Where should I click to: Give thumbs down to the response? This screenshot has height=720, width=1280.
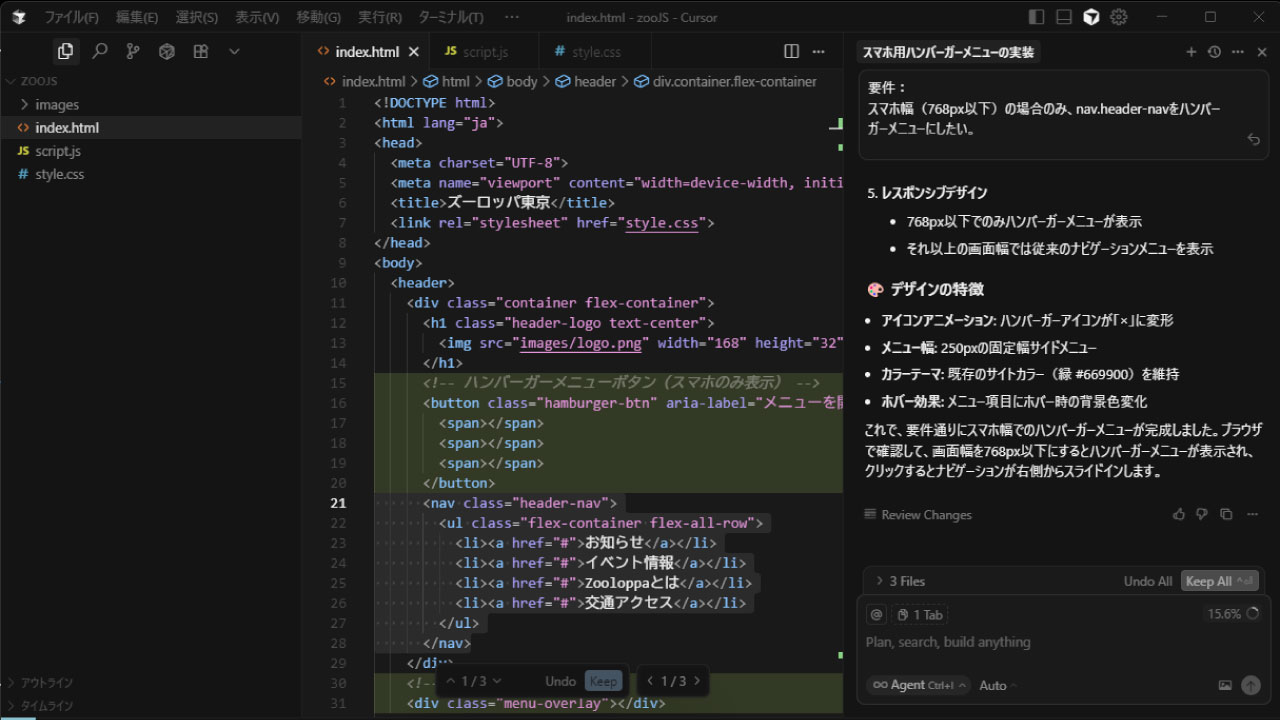click(1202, 514)
